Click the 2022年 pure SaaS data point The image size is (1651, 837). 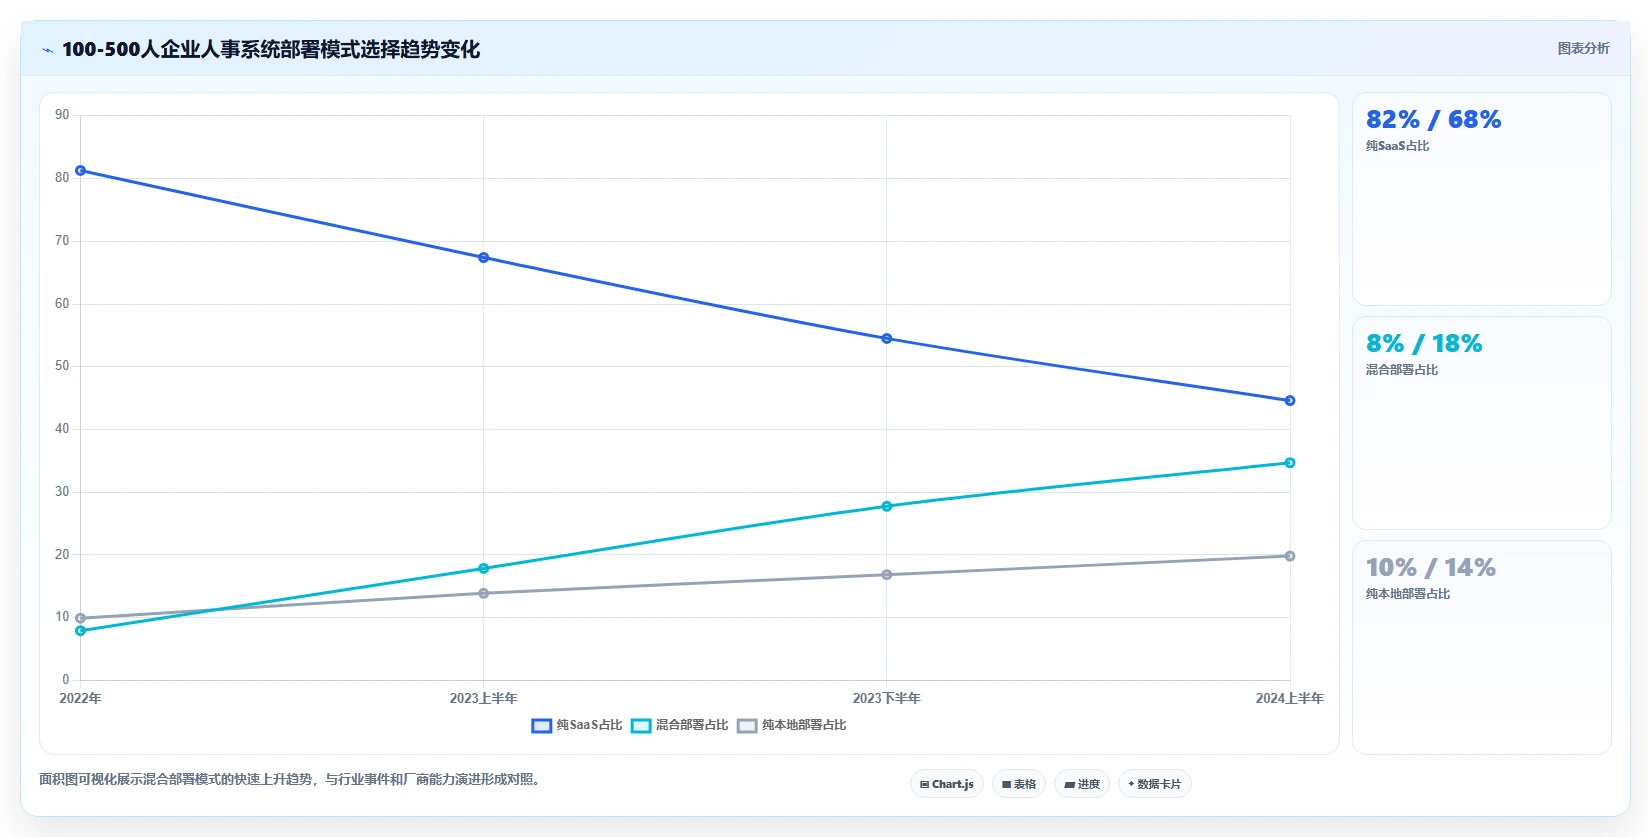[80, 171]
